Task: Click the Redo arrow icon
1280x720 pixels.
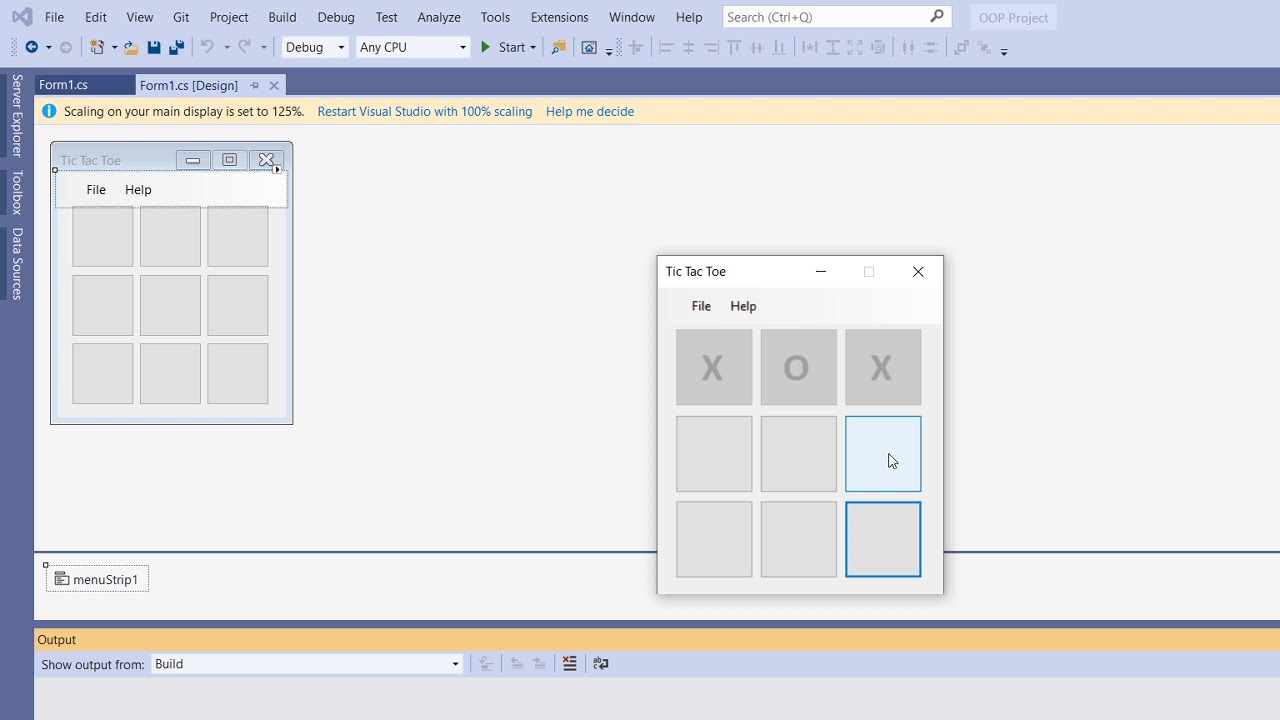Action: pos(244,47)
